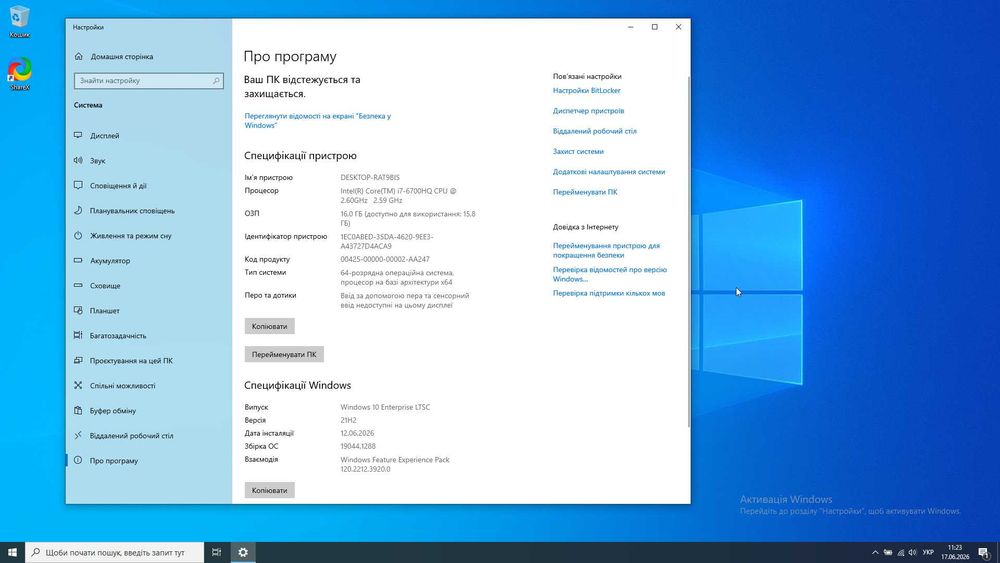Click the version value 21H2
1000x563 pixels.
(348, 420)
